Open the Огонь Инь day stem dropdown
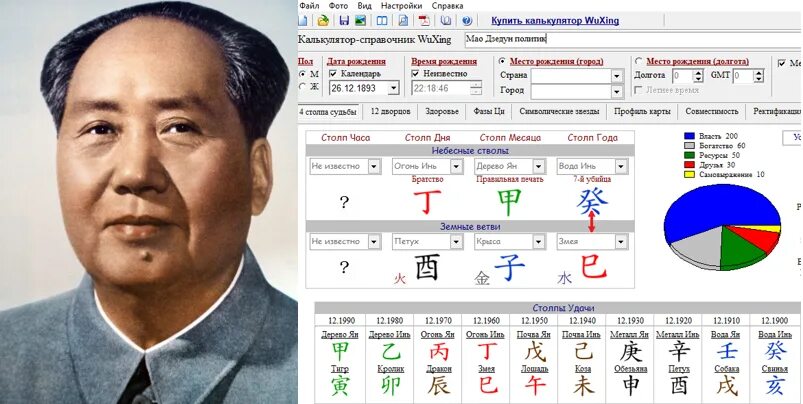Viewport: 803px width, 404px height. (x=457, y=166)
